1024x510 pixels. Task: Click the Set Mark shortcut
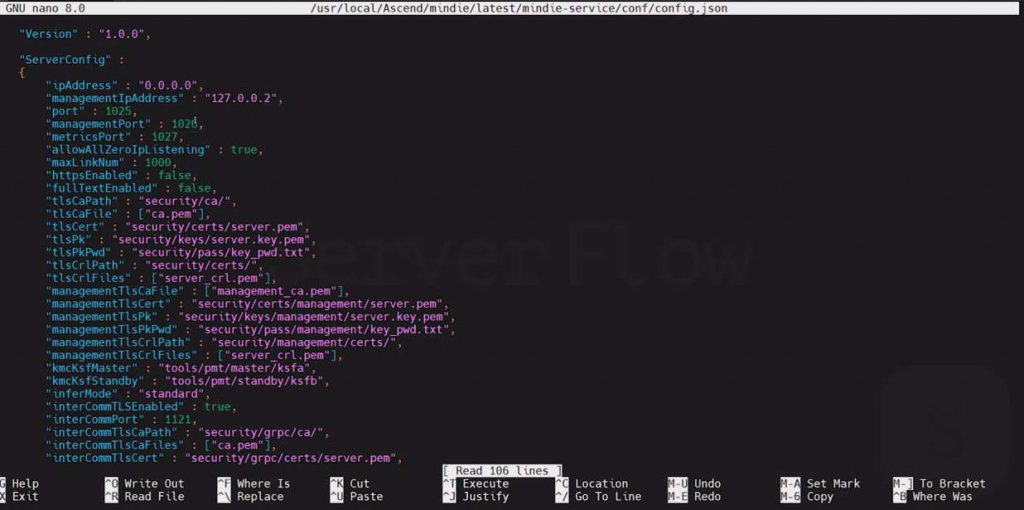click(833, 484)
